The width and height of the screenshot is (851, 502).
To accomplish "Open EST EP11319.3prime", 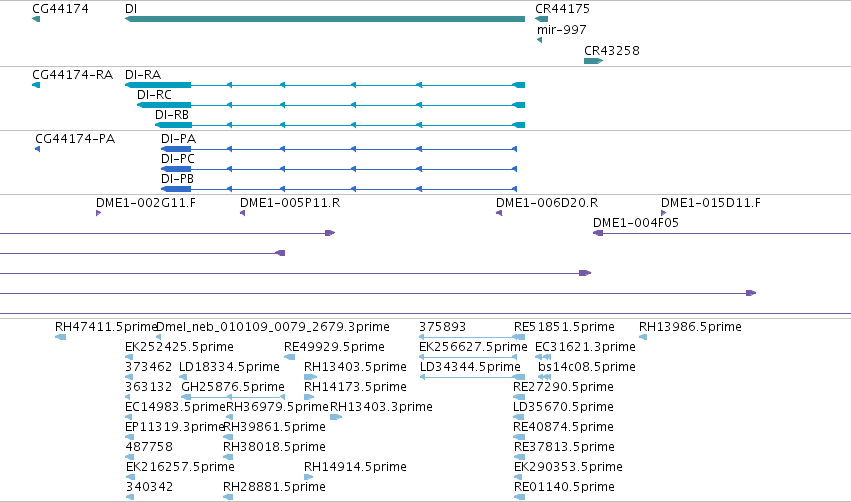I will (x=175, y=427).
